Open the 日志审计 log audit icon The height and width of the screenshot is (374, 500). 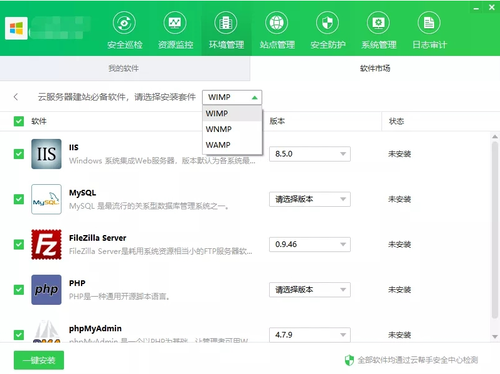click(x=429, y=23)
